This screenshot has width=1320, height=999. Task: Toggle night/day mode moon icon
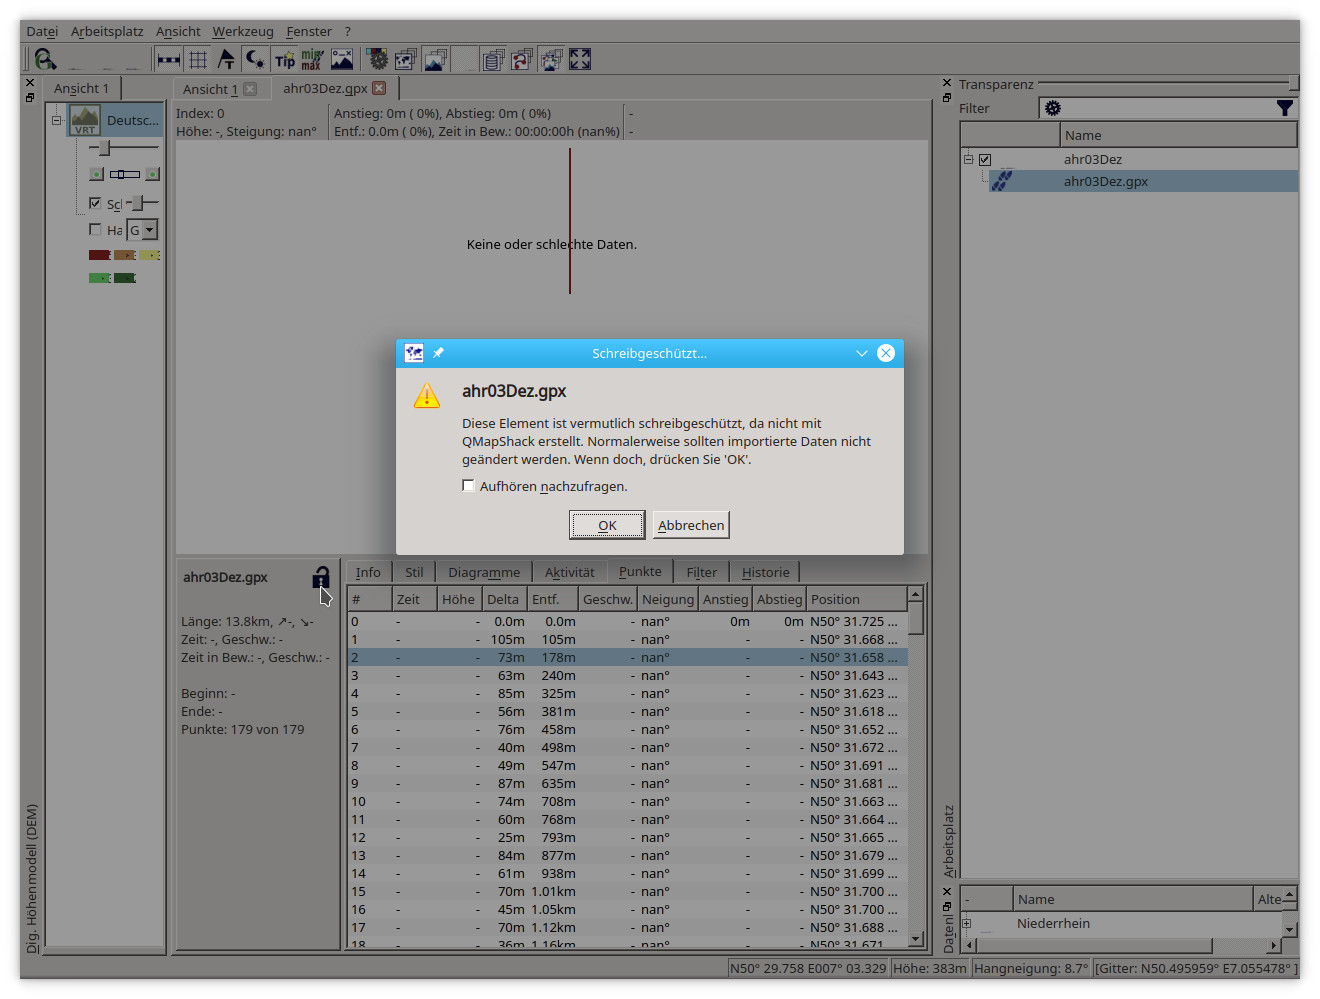click(255, 60)
